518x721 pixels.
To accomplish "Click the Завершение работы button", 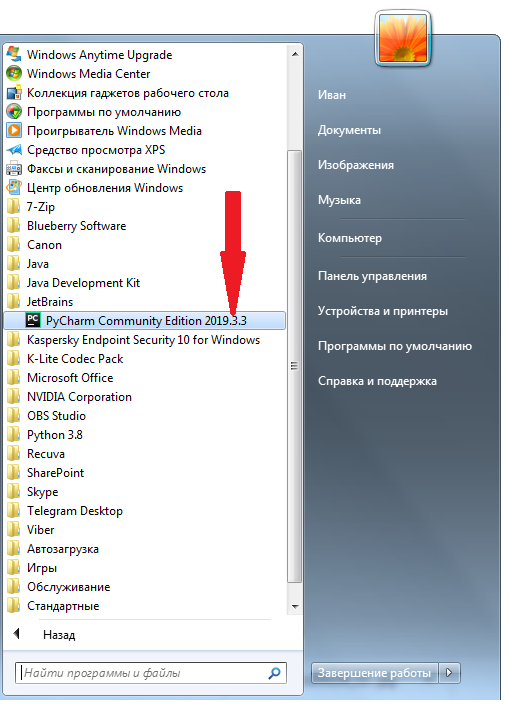I will pyautogui.click(x=374, y=673).
